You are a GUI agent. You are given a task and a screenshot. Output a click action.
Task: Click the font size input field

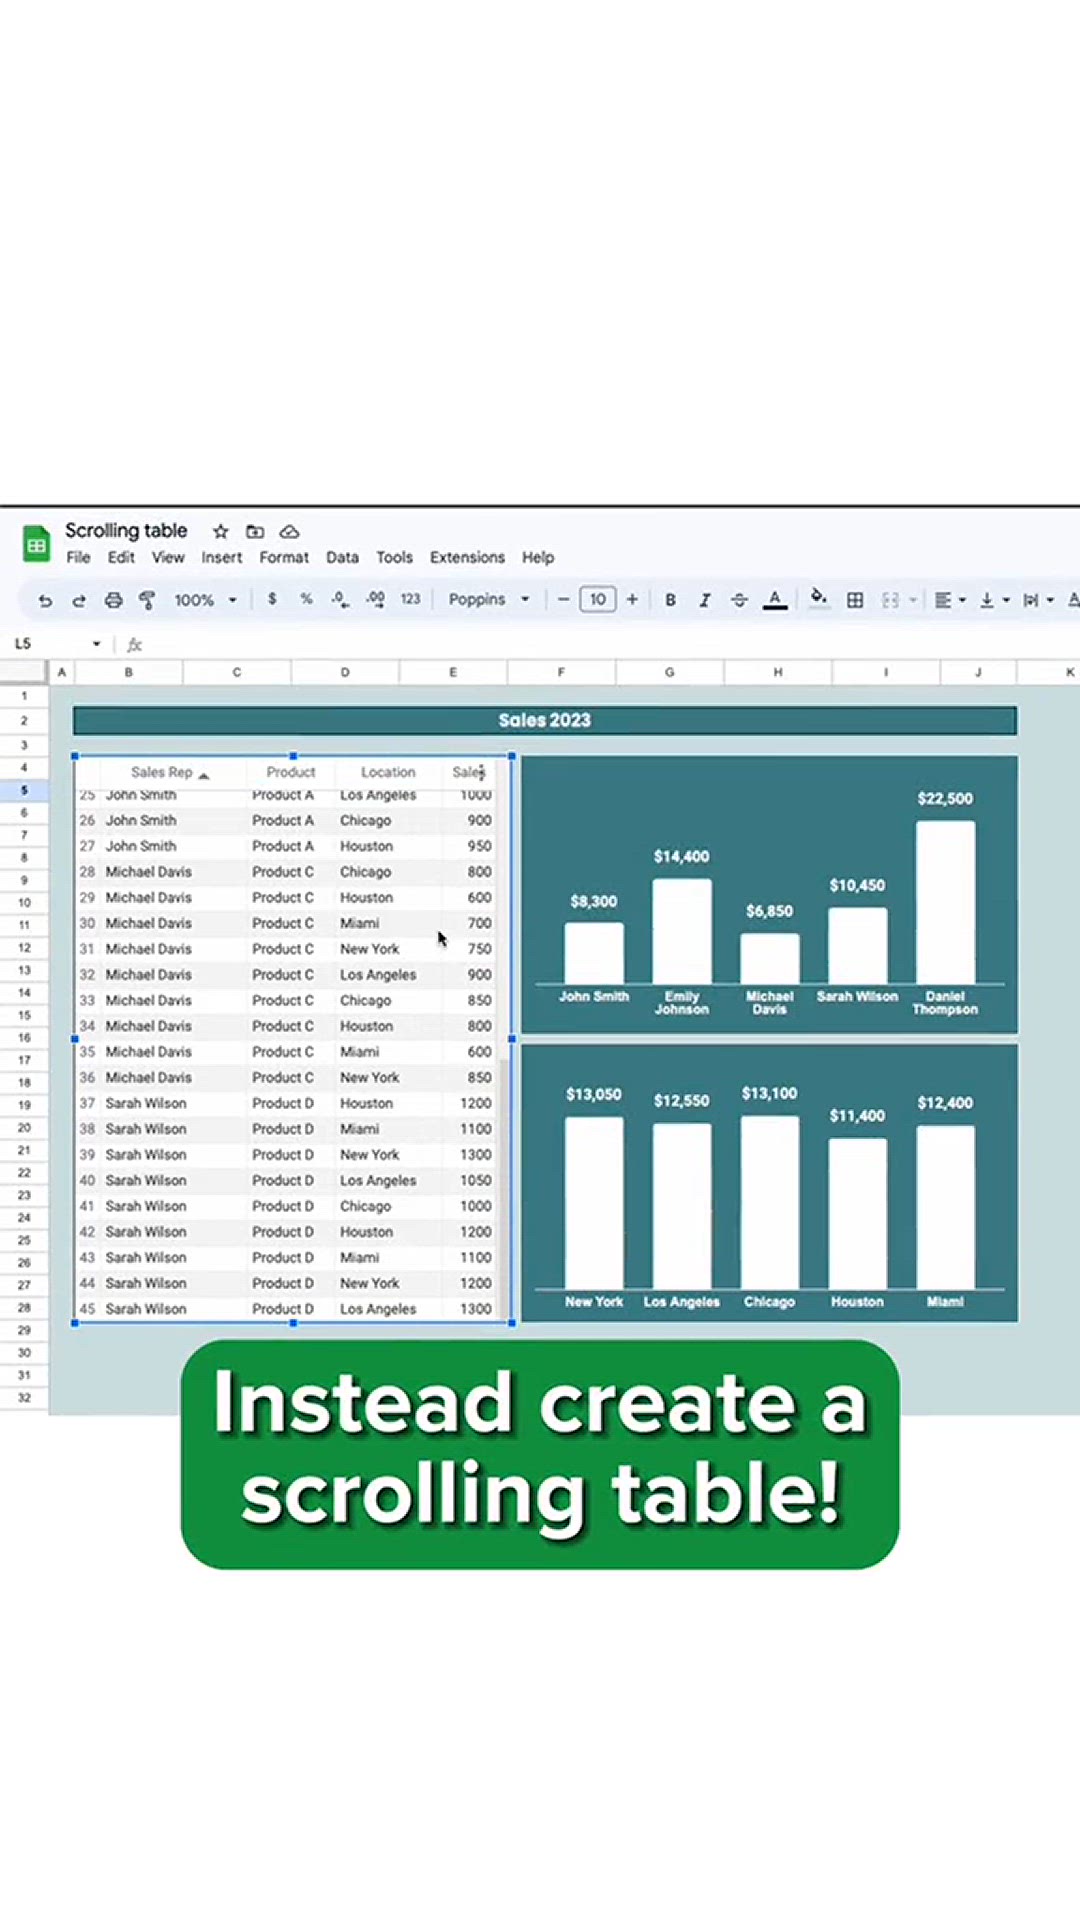click(x=598, y=600)
